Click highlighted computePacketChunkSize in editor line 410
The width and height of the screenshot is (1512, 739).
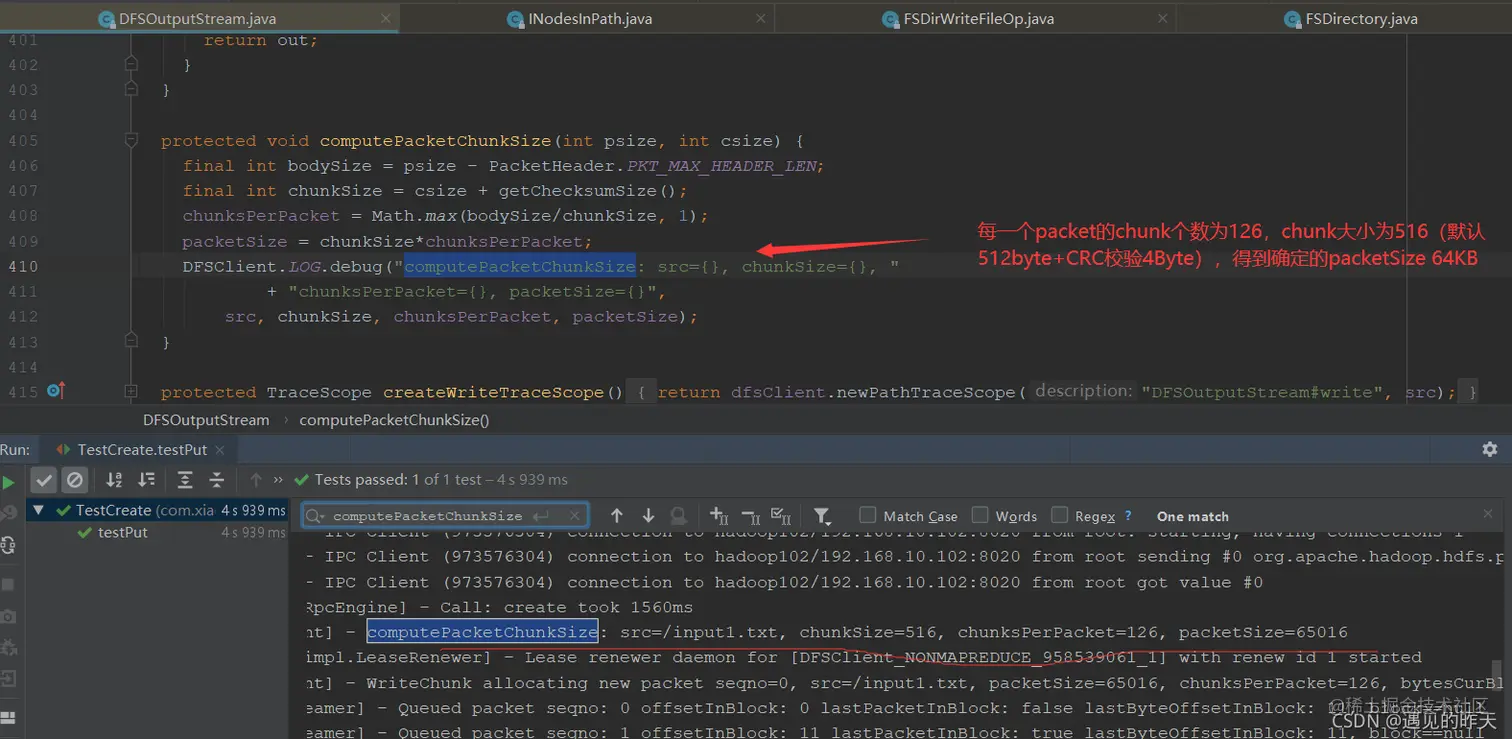pyautogui.click(x=520, y=266)
